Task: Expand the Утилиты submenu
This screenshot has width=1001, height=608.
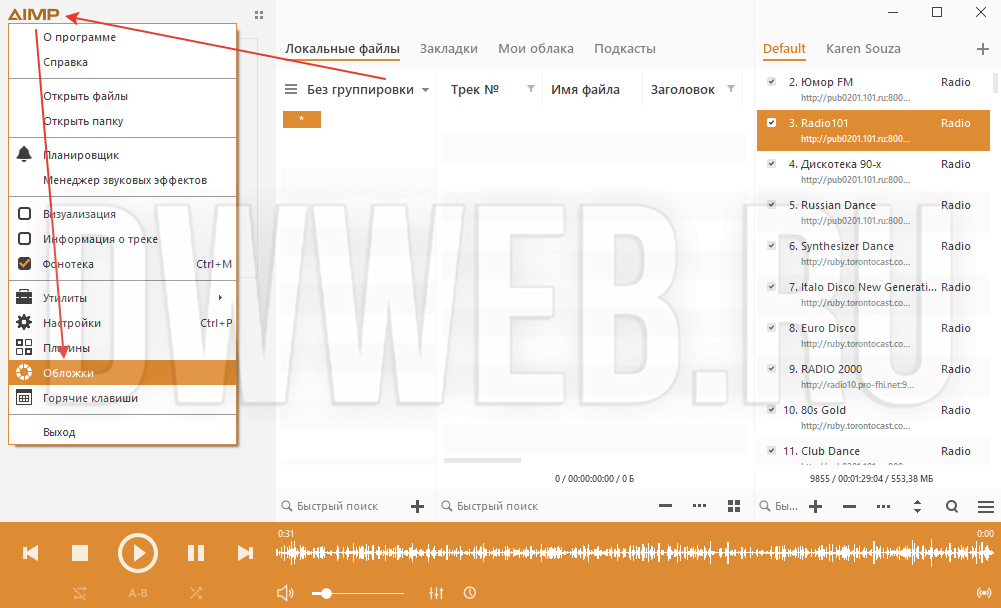Action: pyautogui.click(x=123, y=298)
